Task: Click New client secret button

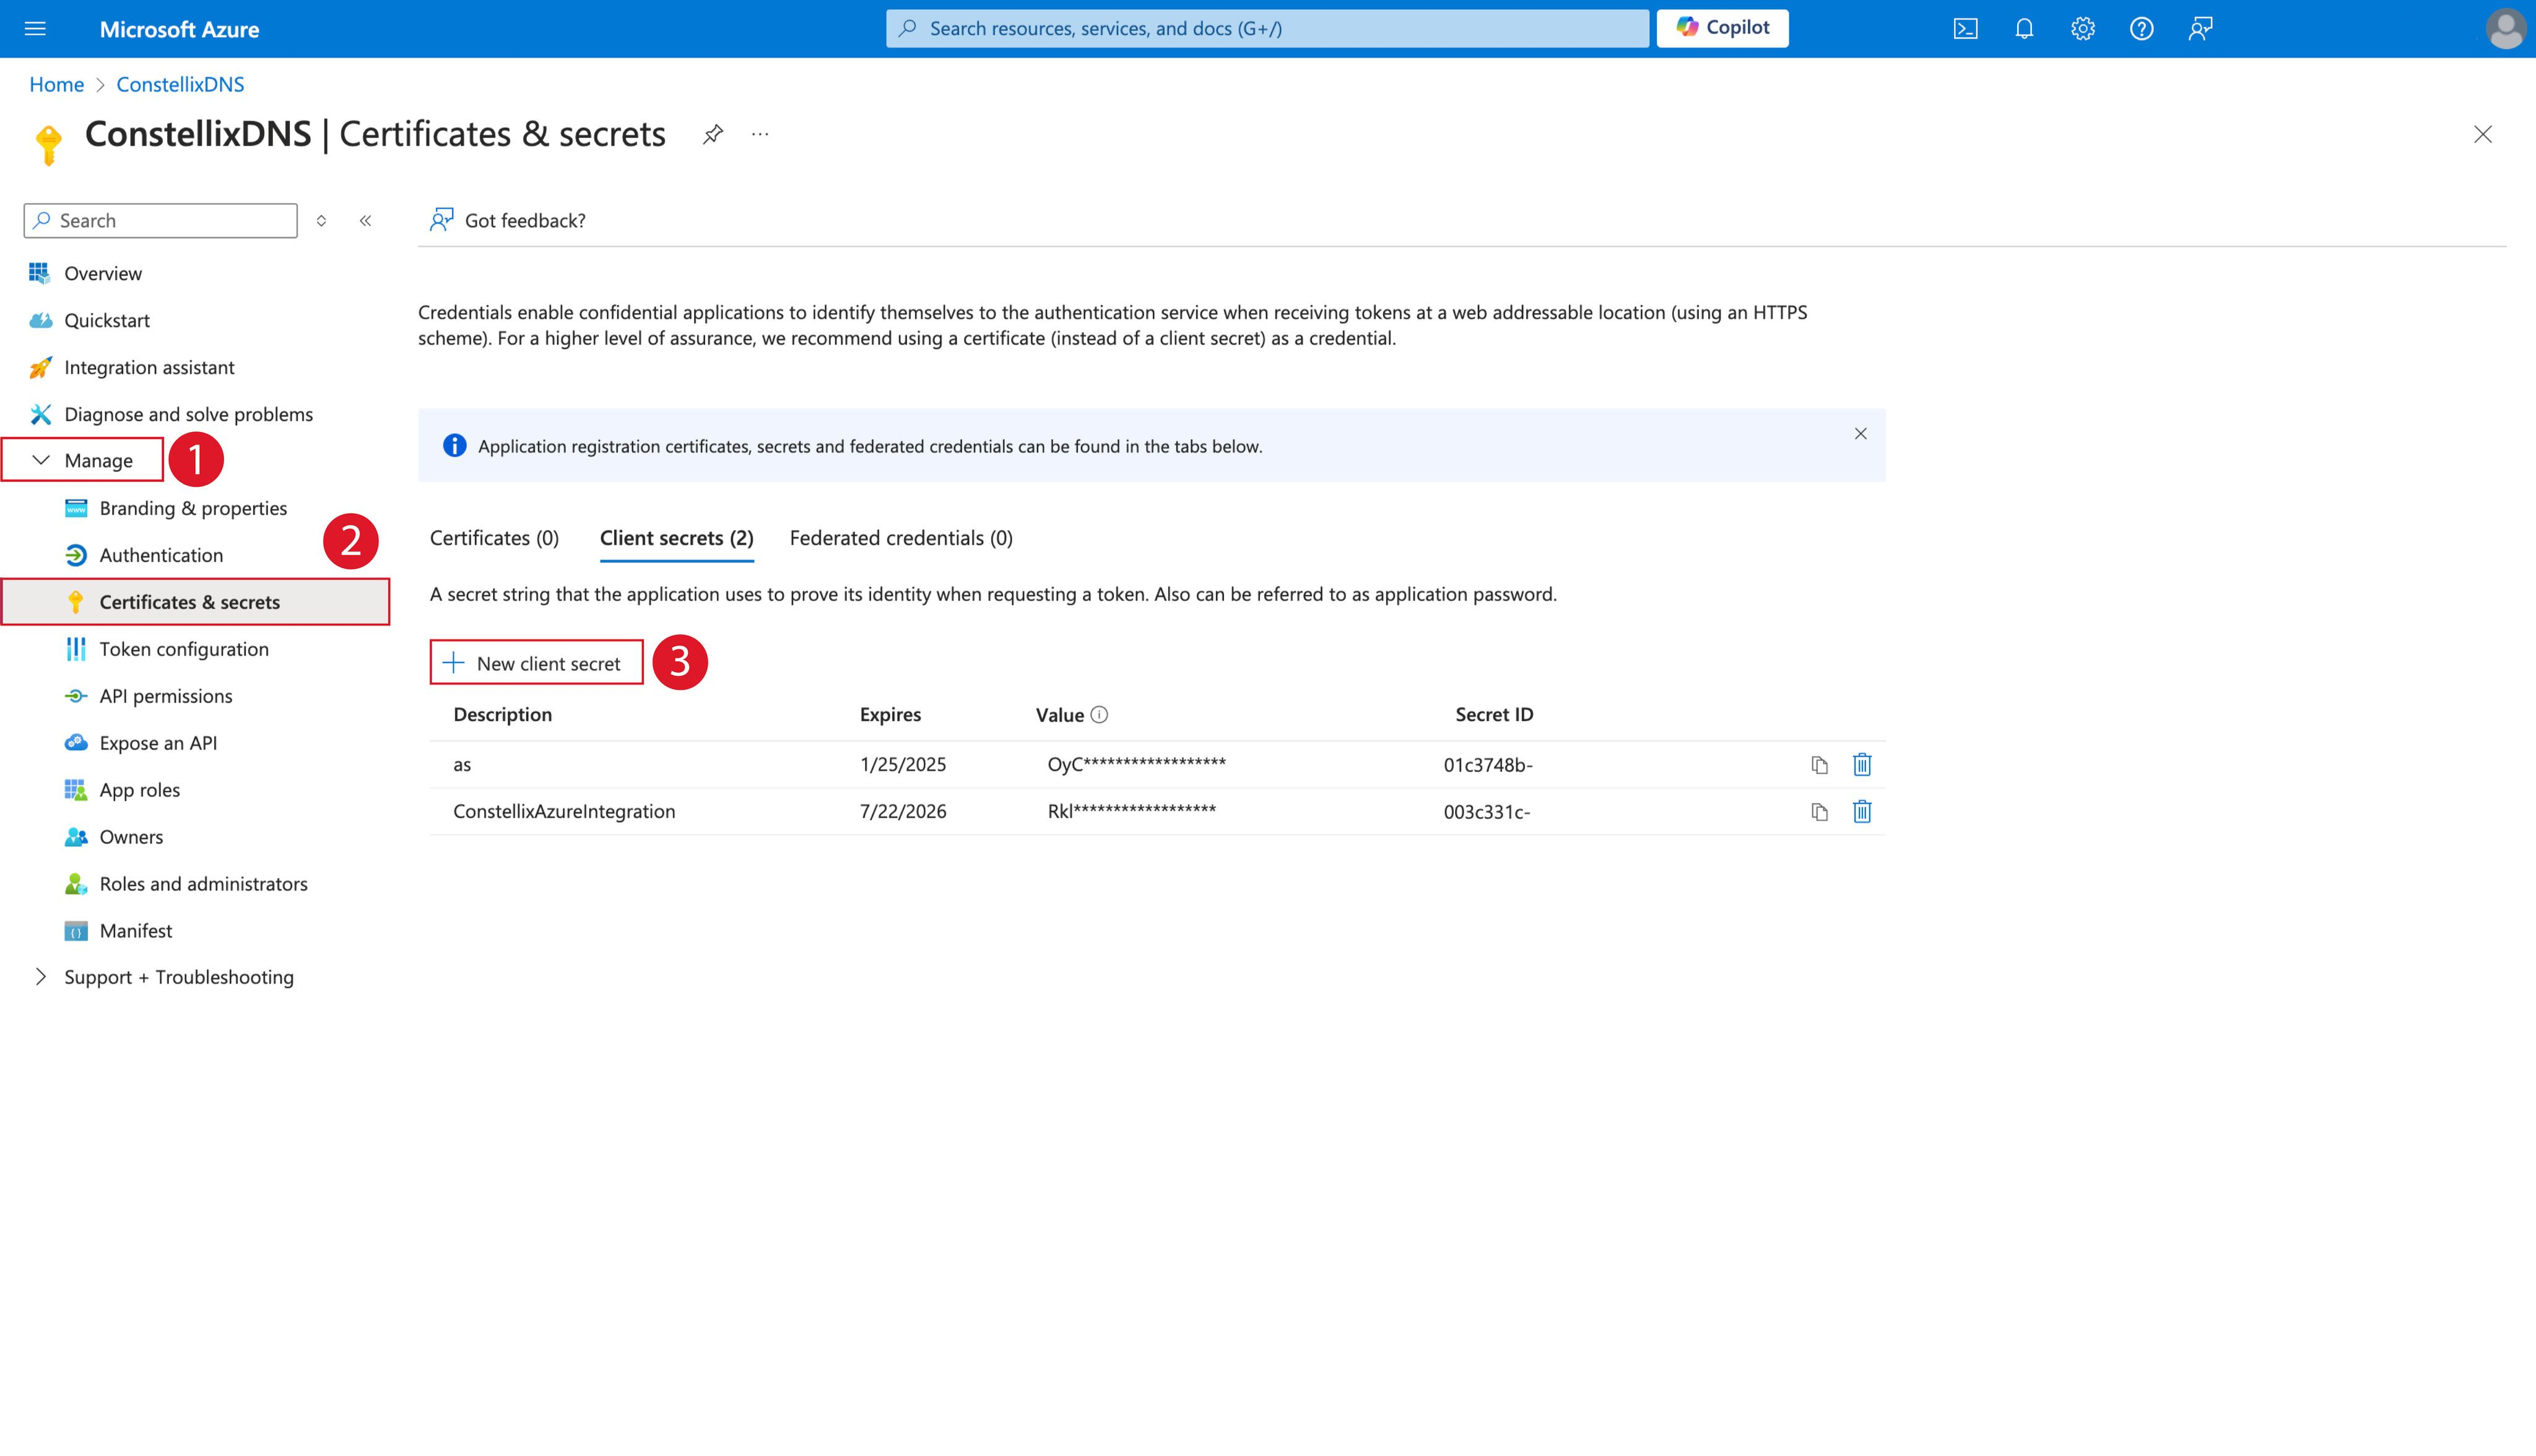Action: tap(536, 663)
